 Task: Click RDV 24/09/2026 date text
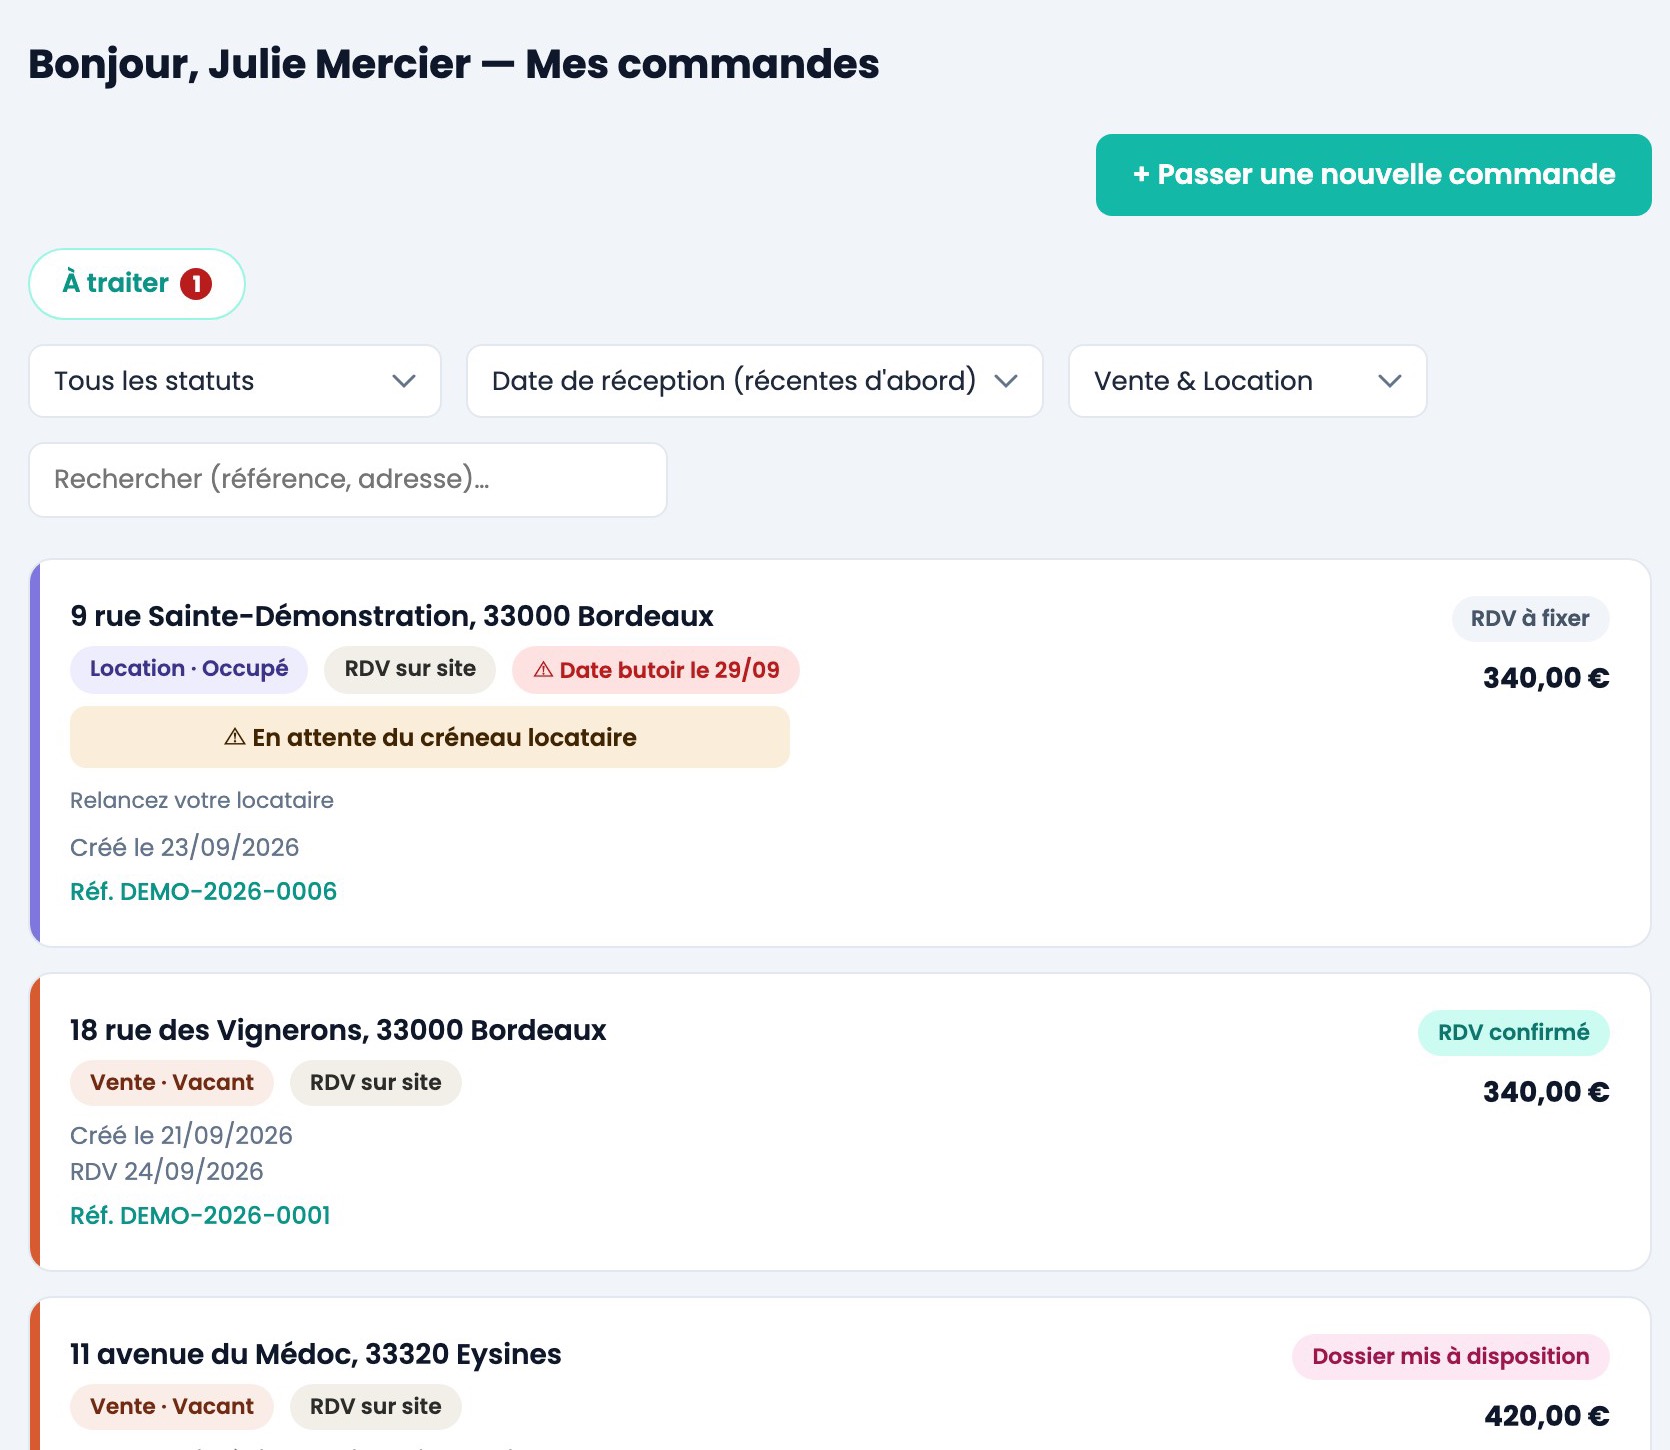(167, 1171)
